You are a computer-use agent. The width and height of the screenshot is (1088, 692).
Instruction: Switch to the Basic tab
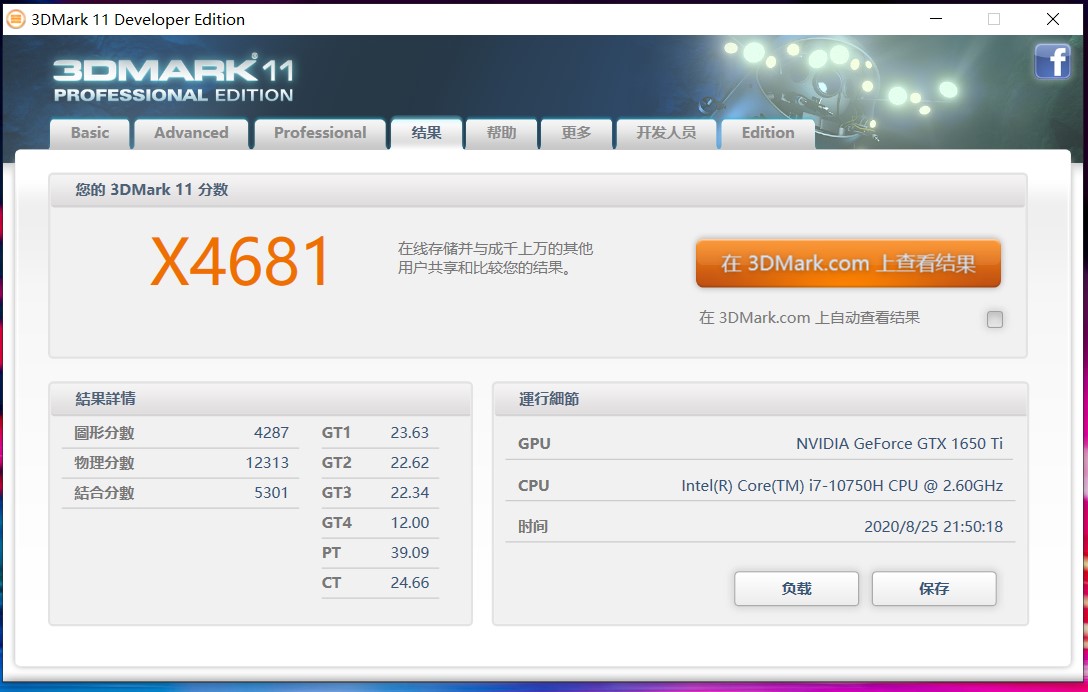pyautogui.click(x=90, y=133)
